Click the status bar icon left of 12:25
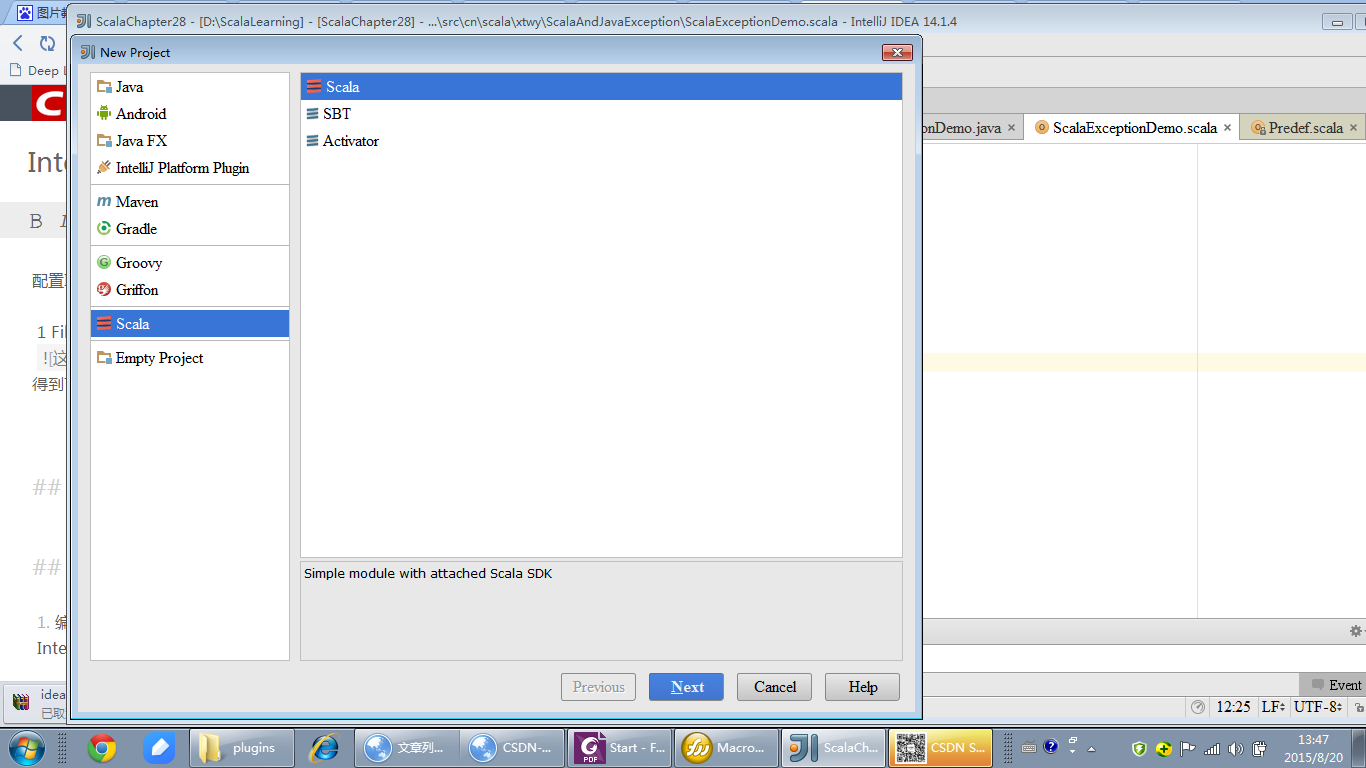This screenshot has width=1366, height=768. tap(1198, 707)
